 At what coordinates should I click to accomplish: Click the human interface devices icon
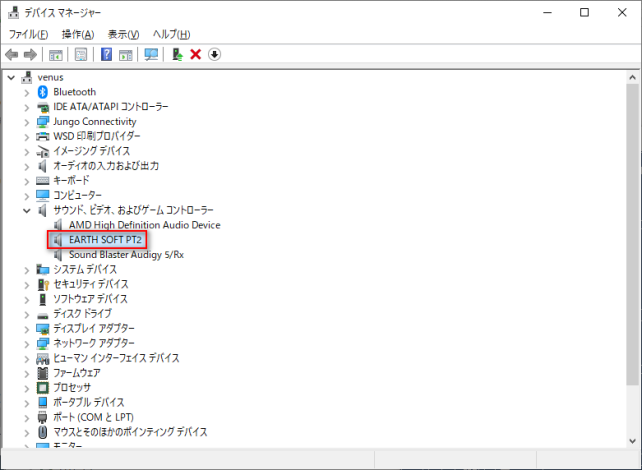[43, 359]
